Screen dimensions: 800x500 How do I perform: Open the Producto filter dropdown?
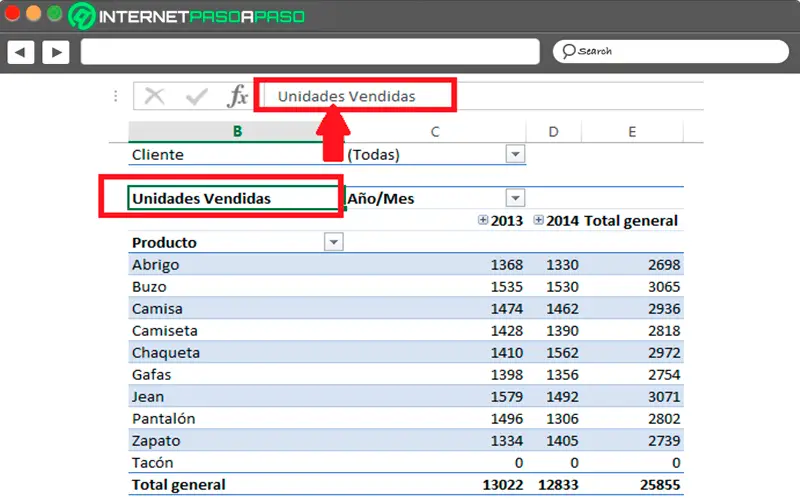pos(334,242)
